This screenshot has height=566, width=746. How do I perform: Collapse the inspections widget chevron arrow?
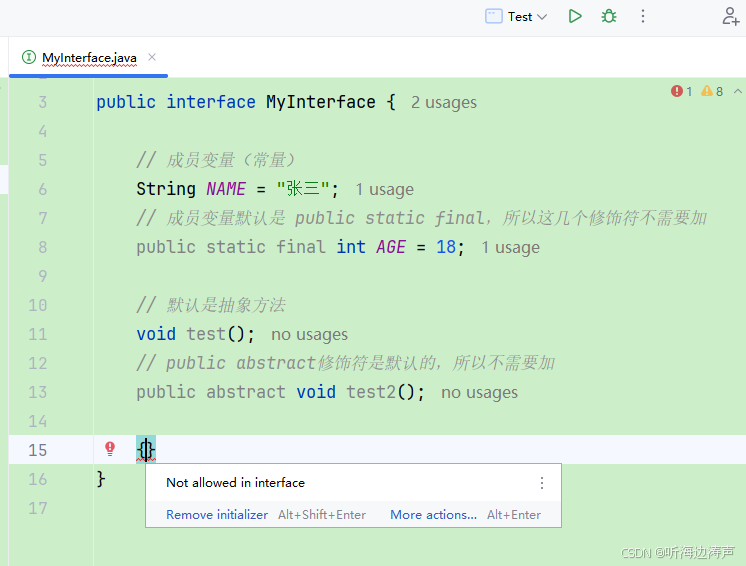(737, 91)
